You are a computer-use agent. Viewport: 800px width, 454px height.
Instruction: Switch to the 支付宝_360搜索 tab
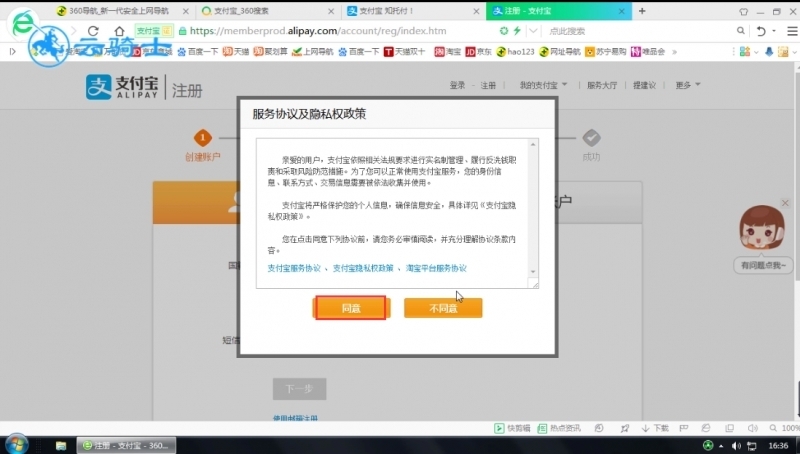tap(267, 11)
